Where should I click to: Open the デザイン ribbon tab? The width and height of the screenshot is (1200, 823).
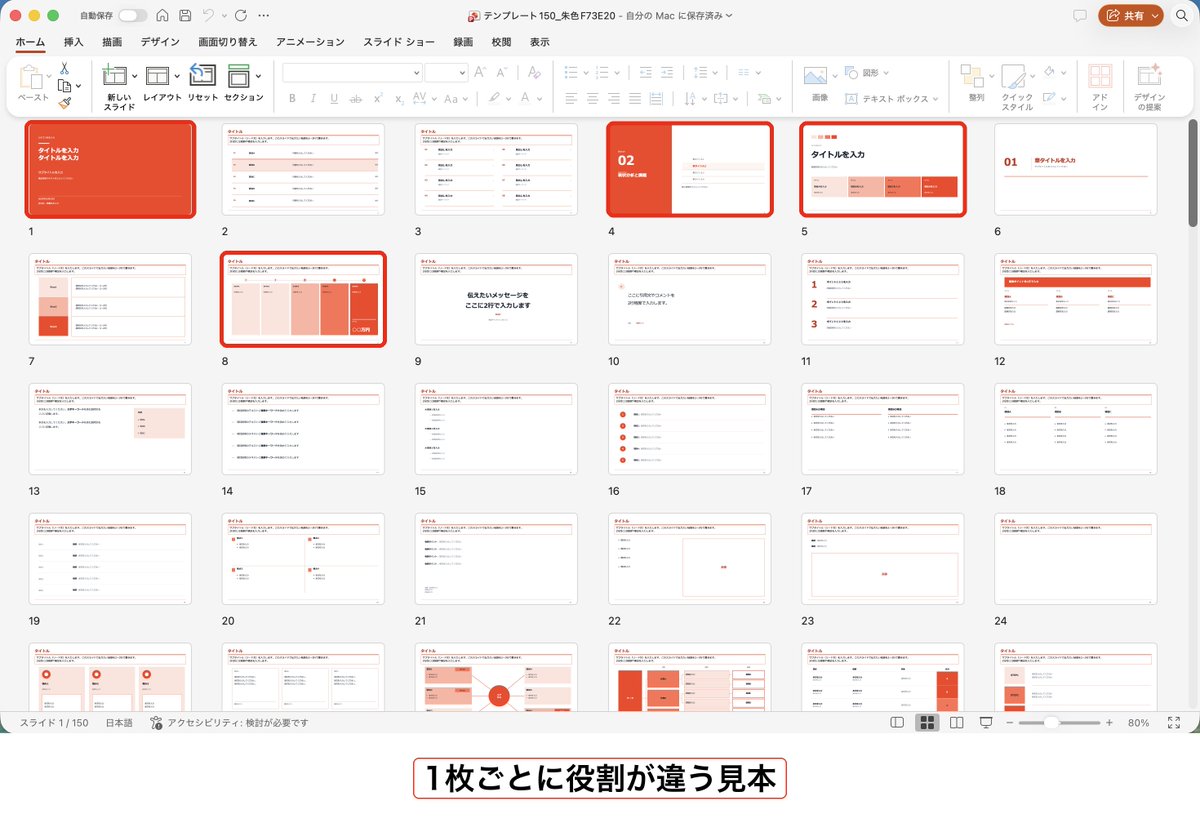160,42
